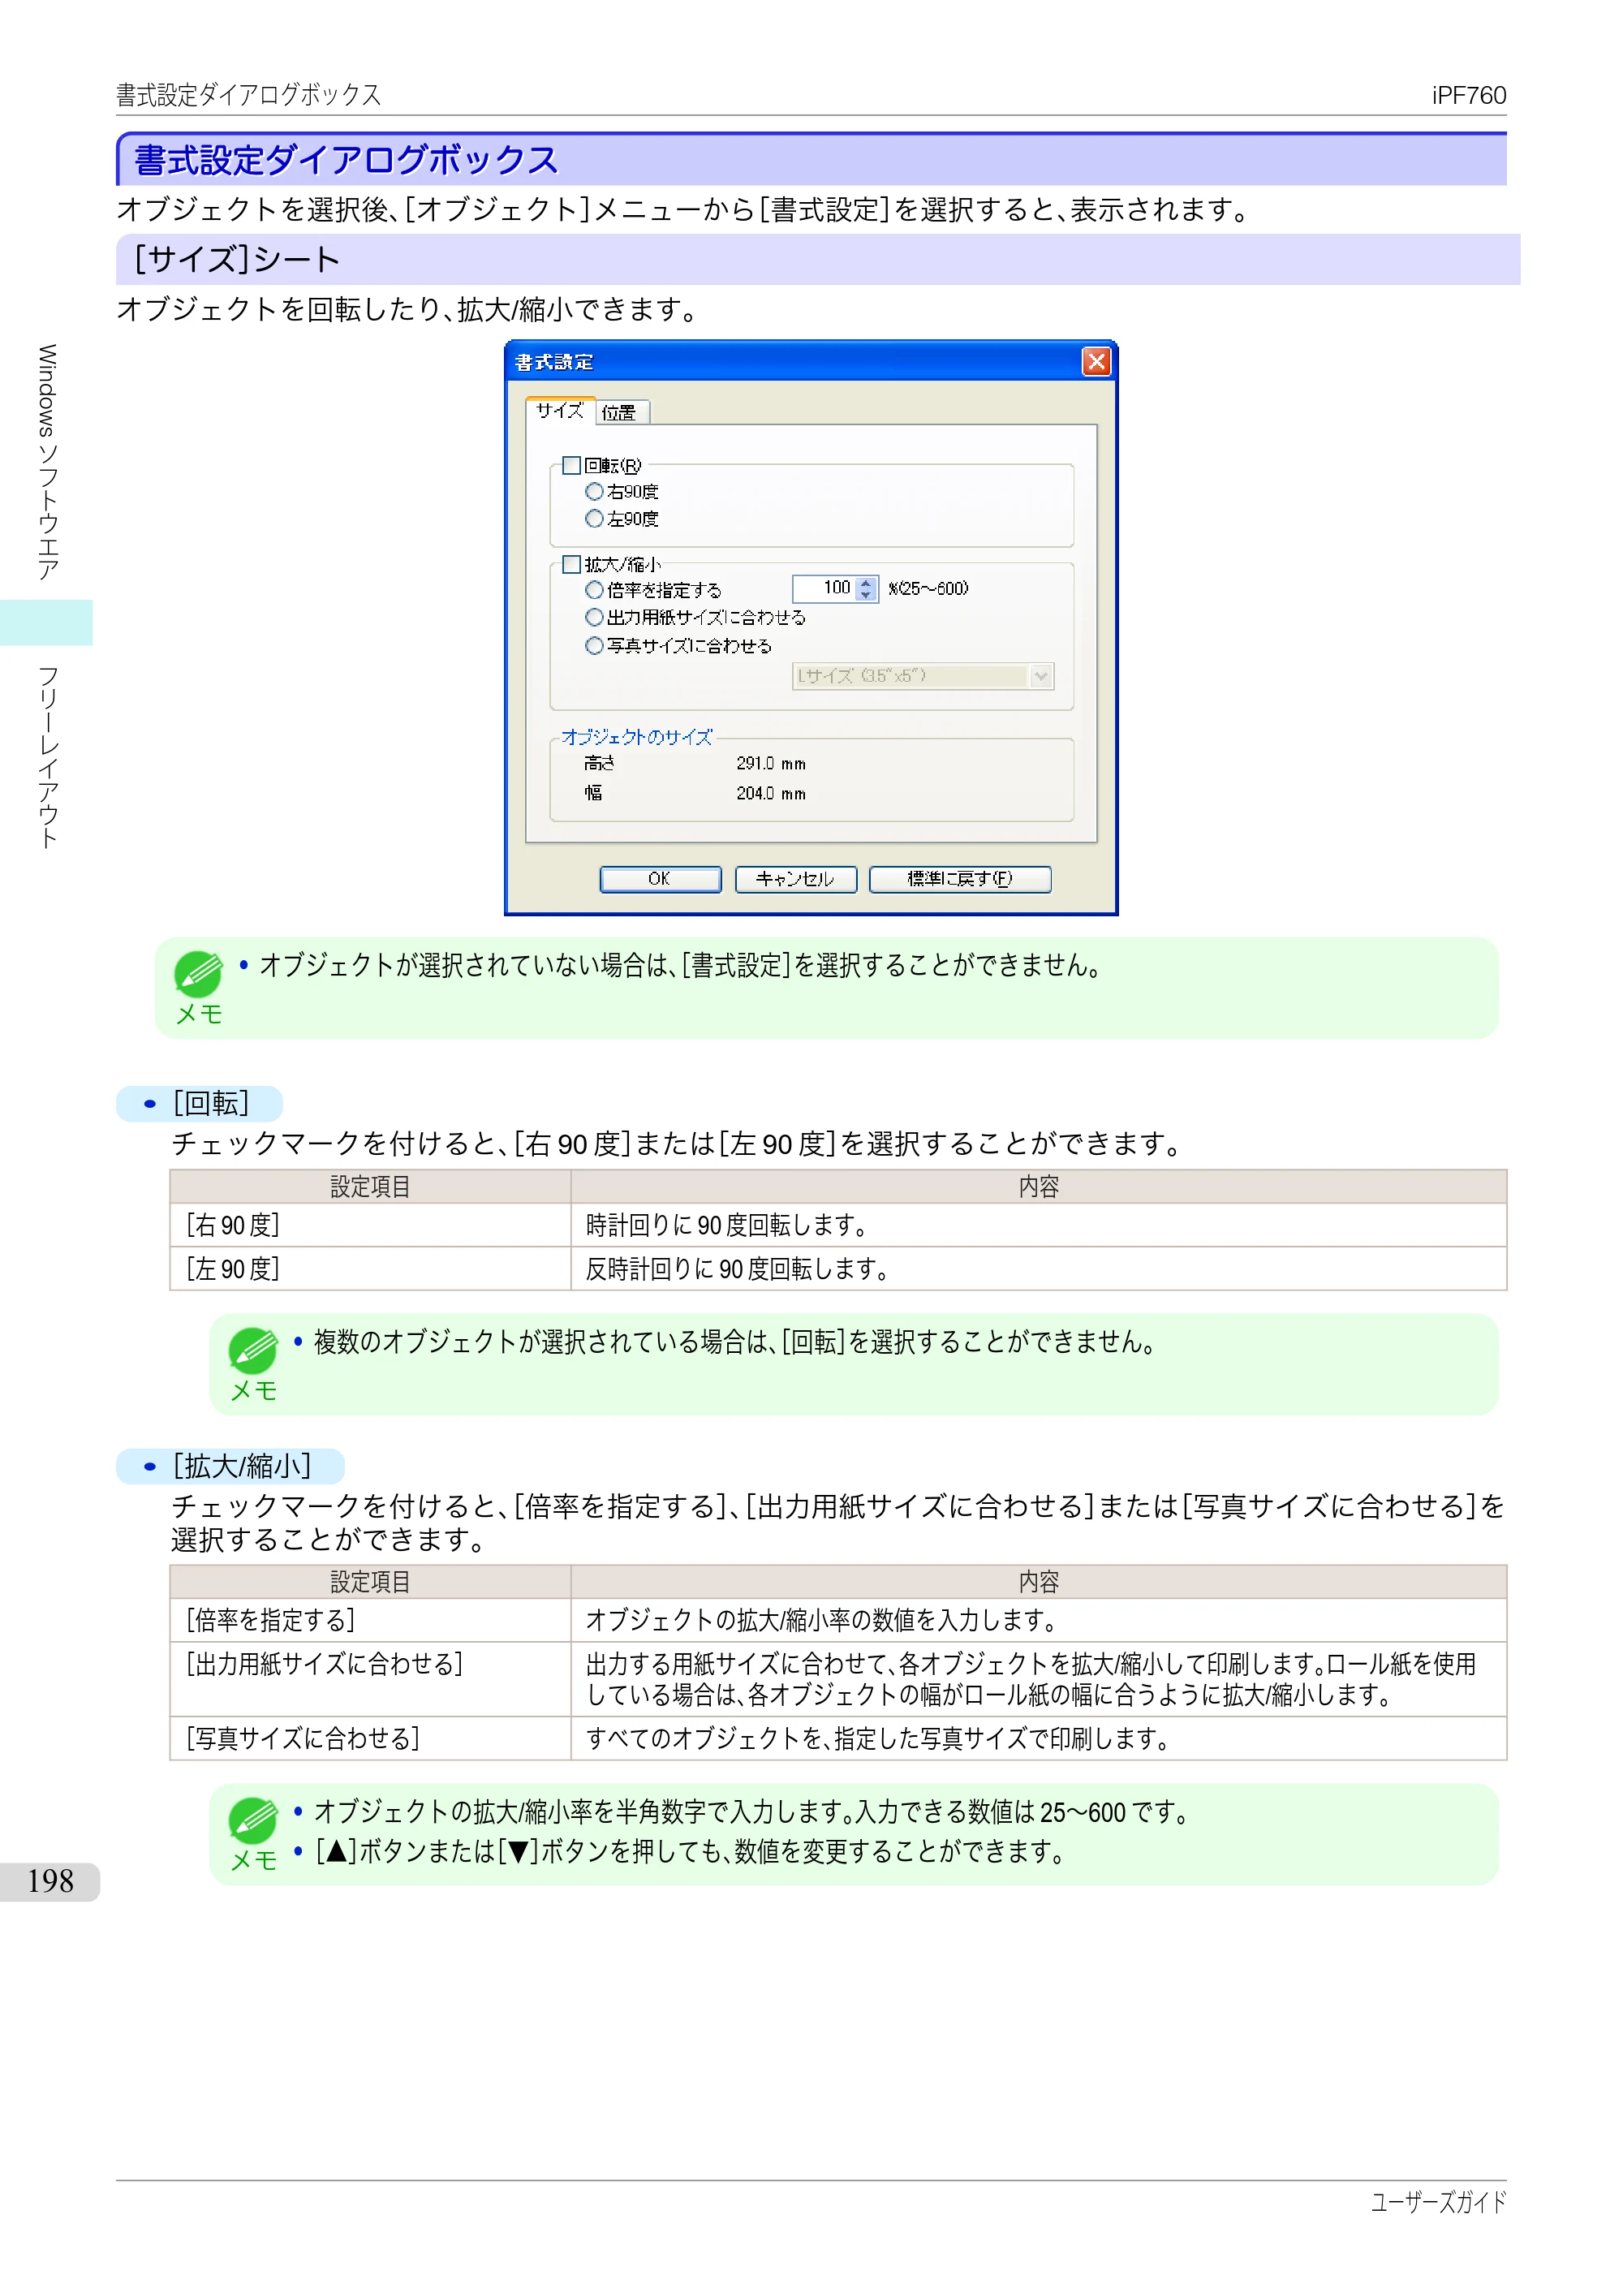Click the magnification value field showing 100
This screenshot has height=2296, width=1623.
point(824,588)
